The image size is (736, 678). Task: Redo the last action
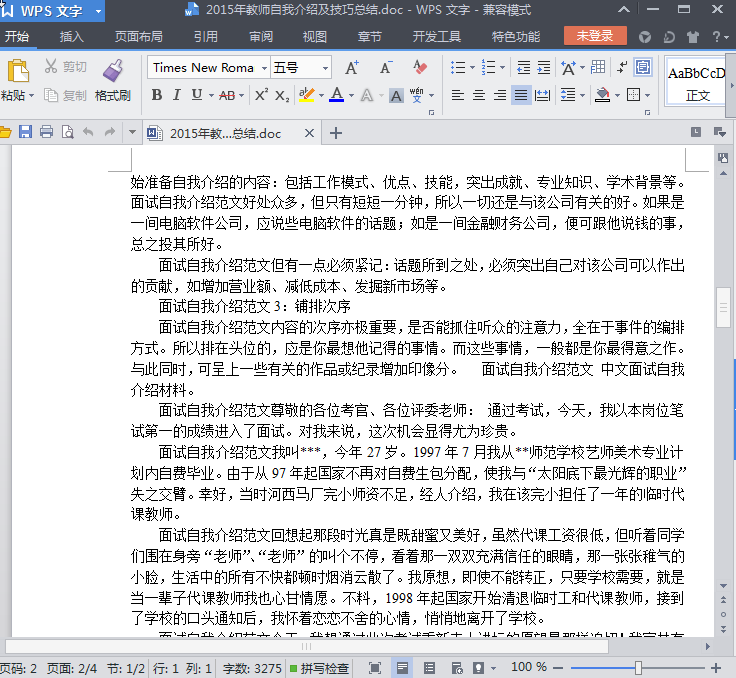109,132
